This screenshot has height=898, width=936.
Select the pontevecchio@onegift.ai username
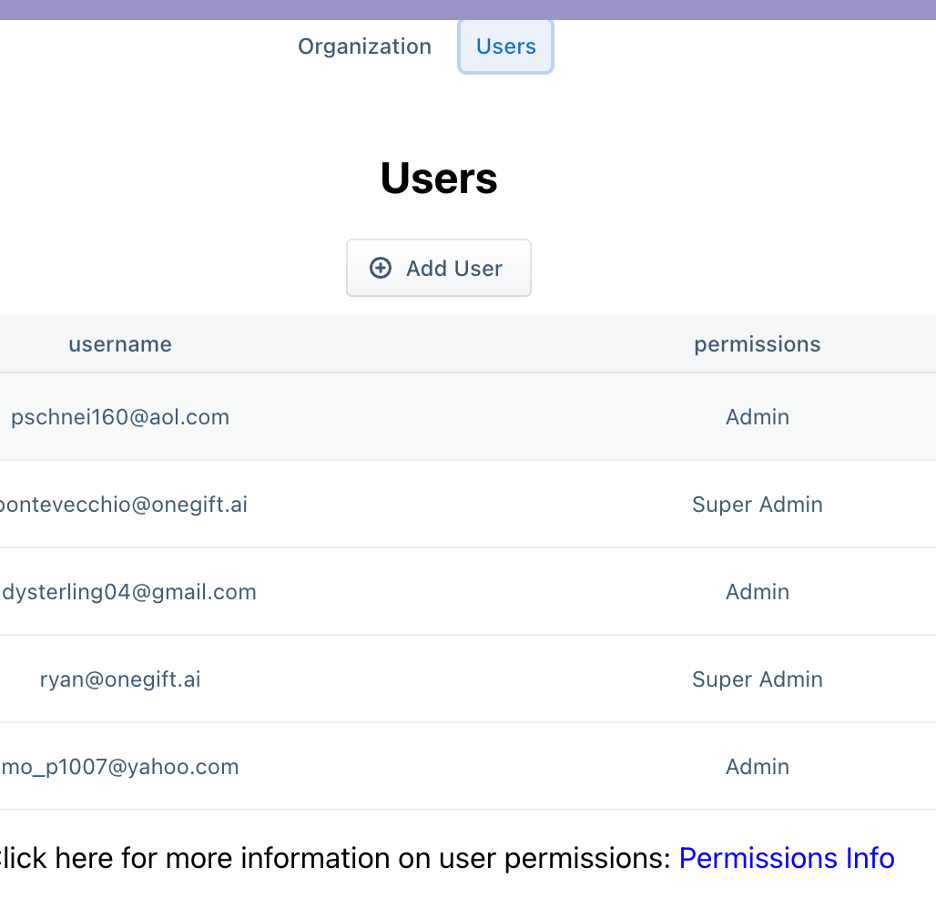(x=124, y=505)
